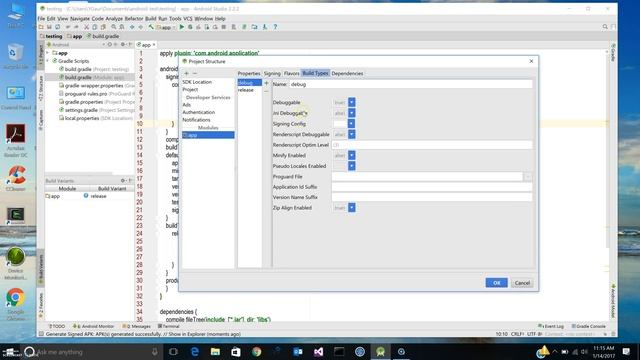The image size is (640, 360).
Task: Open the Recycle Bin desktop icon
Action: (x=16, y=57)
